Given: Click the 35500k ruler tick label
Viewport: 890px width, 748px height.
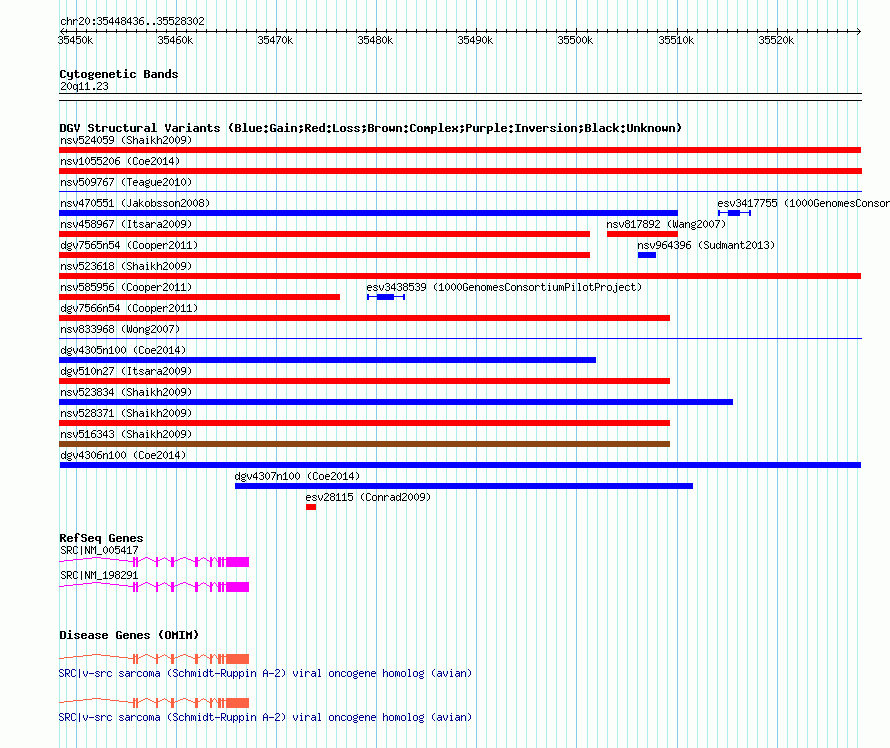Looking at the screenshot, I should pyautogui.click(x=575, y=40).
